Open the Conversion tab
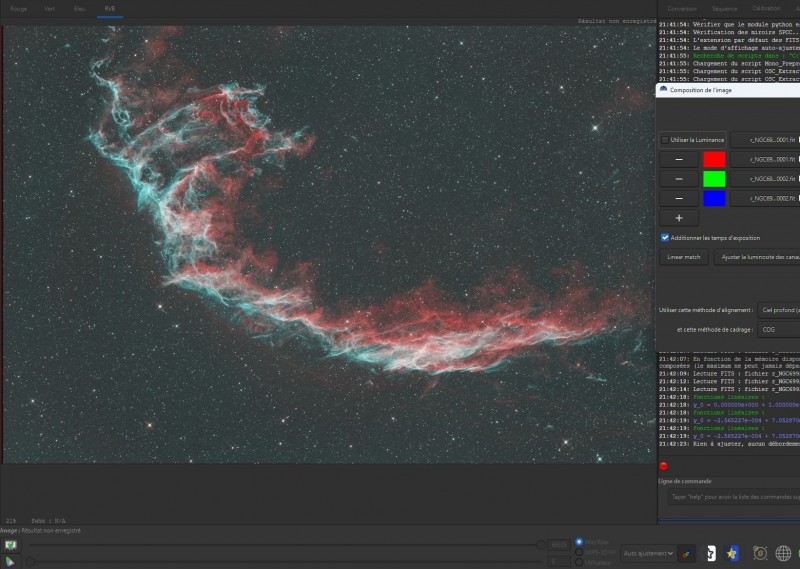 pos(682,9)
